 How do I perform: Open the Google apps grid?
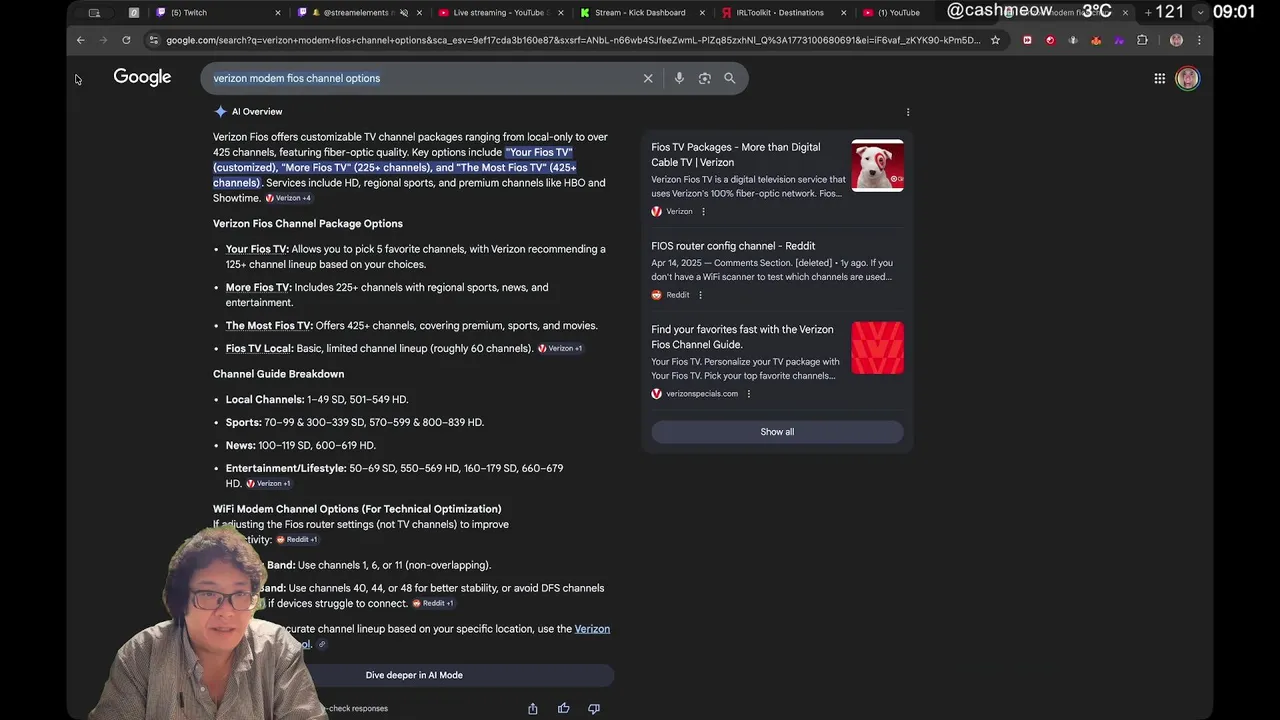[x=1159, y=78]
